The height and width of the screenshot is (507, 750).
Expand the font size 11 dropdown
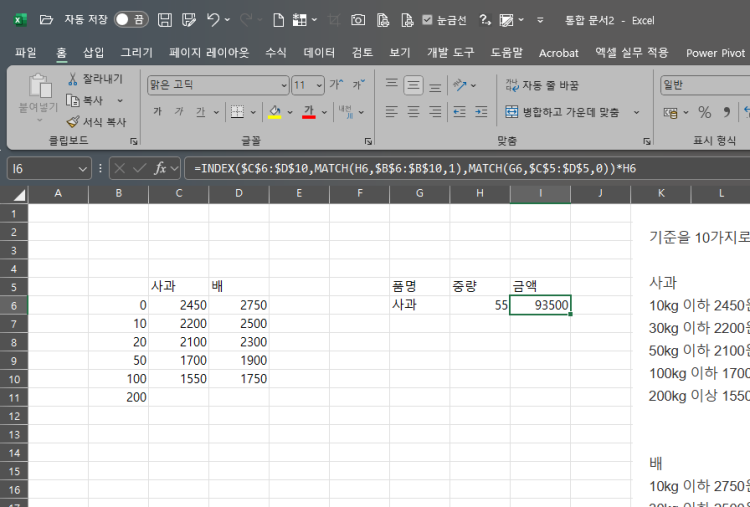[318, 86]
